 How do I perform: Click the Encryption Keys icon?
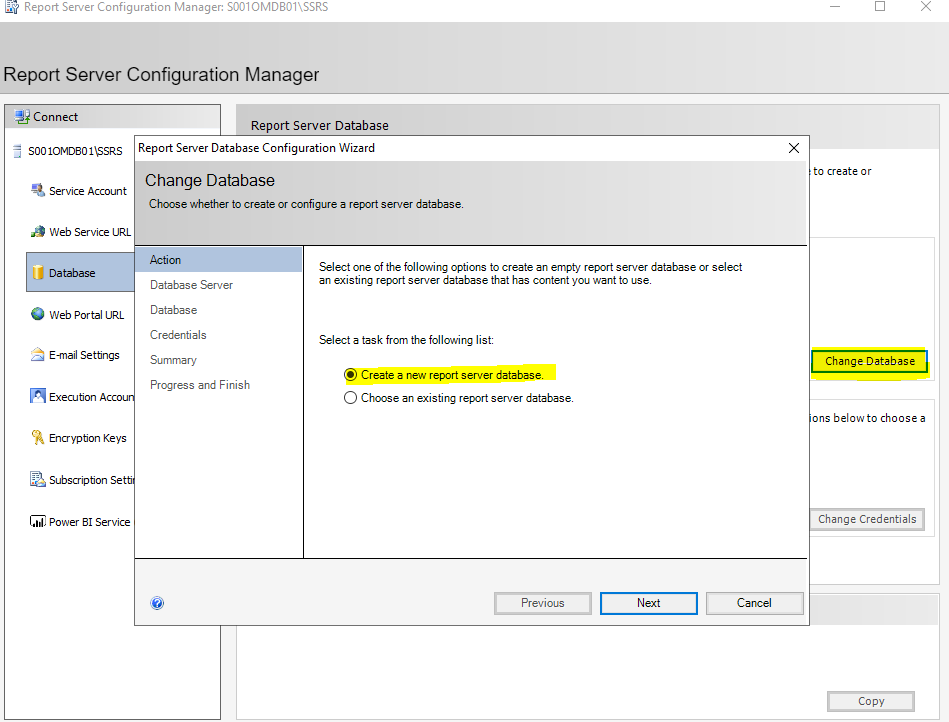click(38, 437)
